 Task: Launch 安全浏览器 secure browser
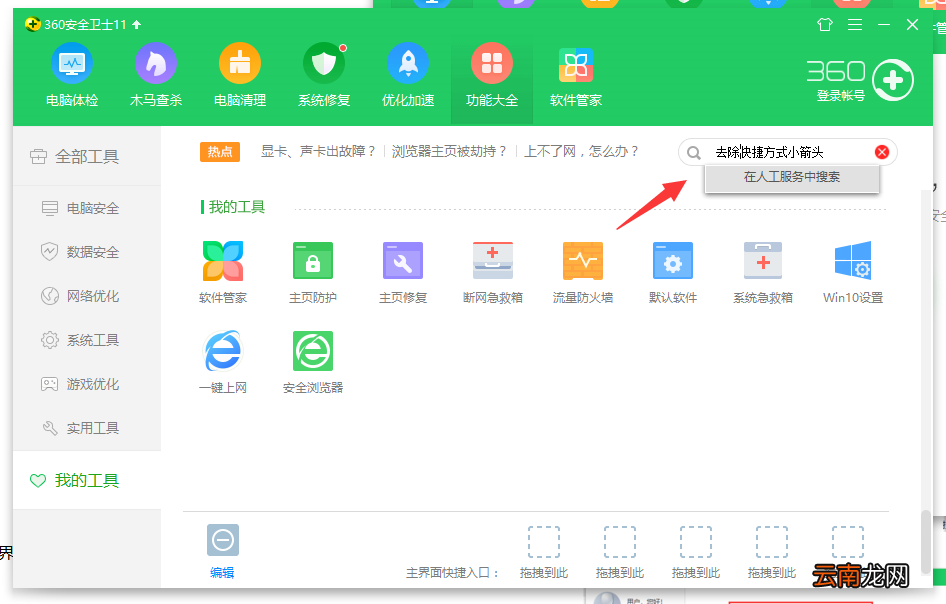pyautogui.click(x=313, y=361)
